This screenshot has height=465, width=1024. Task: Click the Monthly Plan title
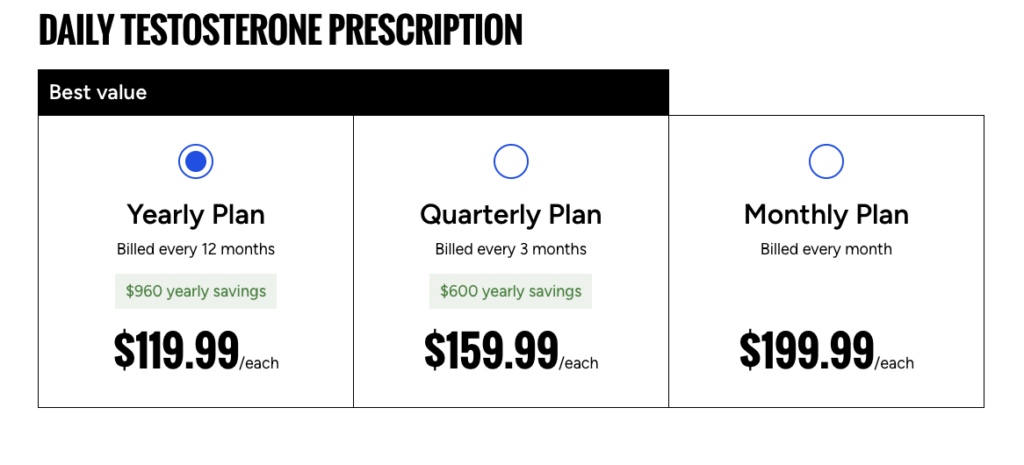pyautogui.click(x=826, y=214)
